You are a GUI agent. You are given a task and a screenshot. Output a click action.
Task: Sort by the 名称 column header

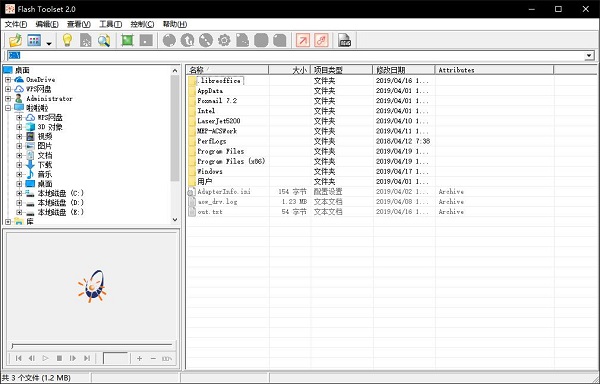point(228,70)
